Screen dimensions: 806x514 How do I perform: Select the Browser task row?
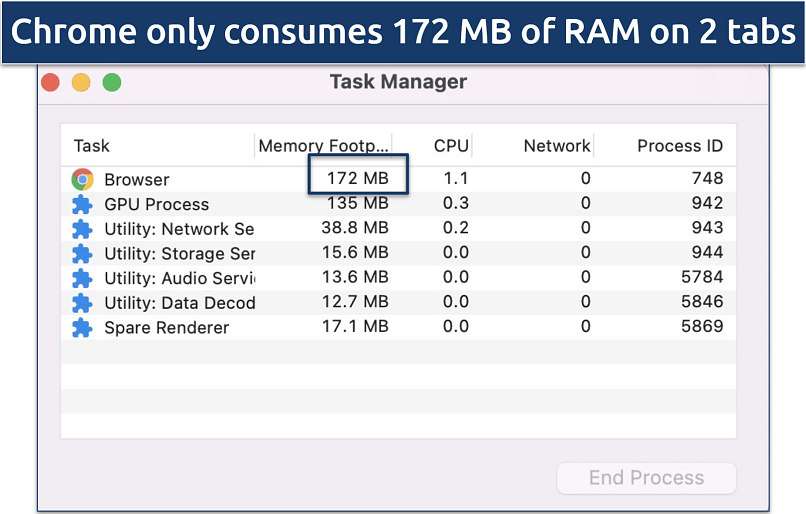[398, 179]
